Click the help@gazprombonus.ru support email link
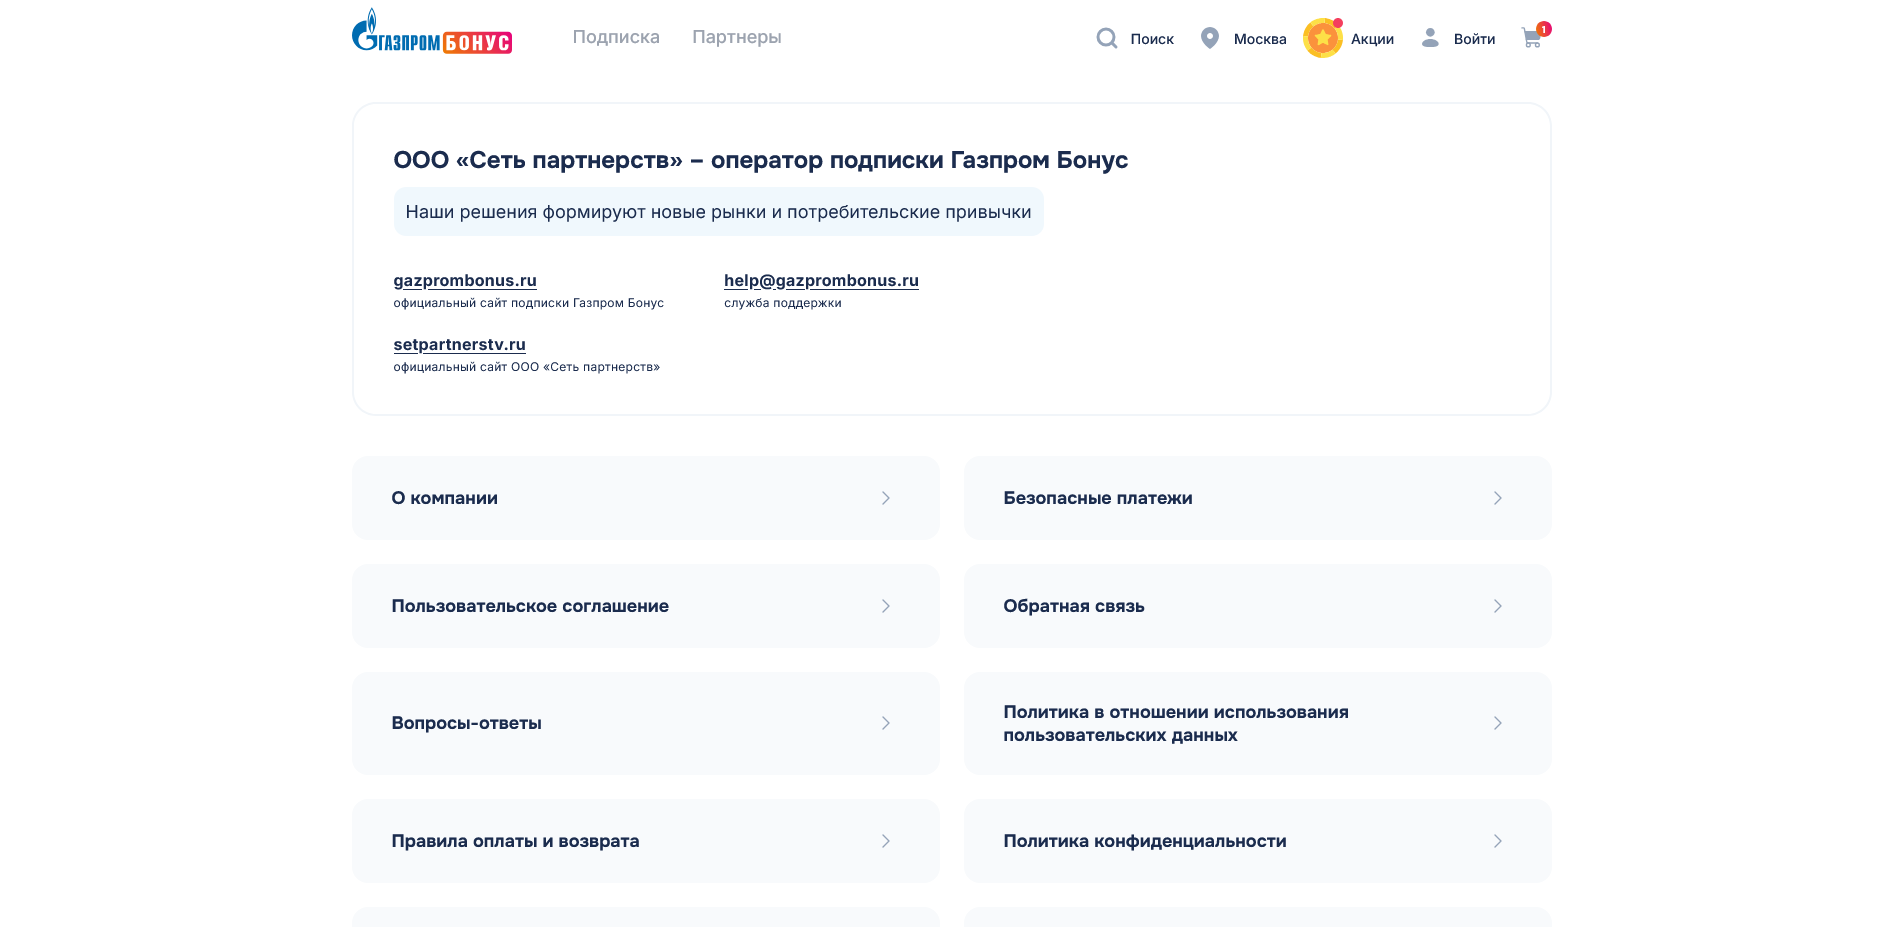The height and width of the screenshot is (927, 1903). pos(821,281)
